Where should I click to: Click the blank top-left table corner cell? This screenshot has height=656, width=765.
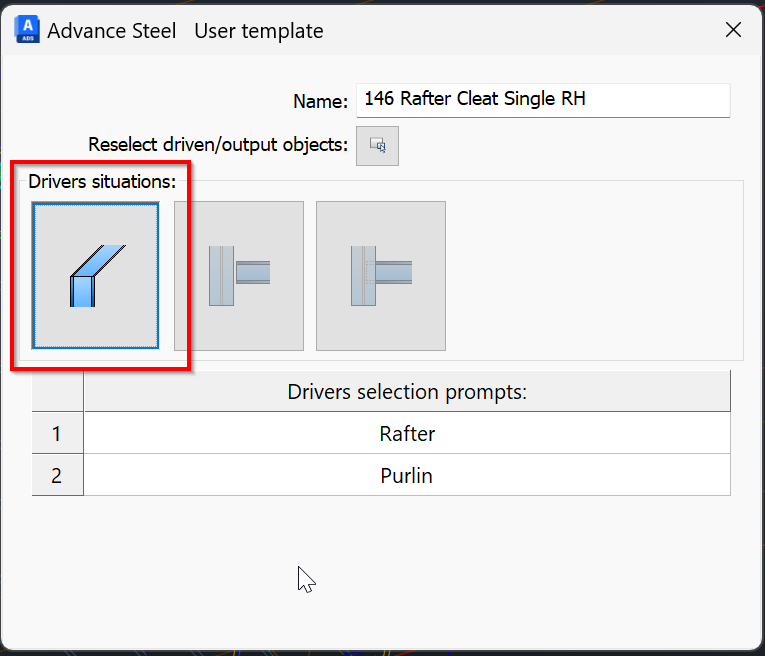click(57, 392)
